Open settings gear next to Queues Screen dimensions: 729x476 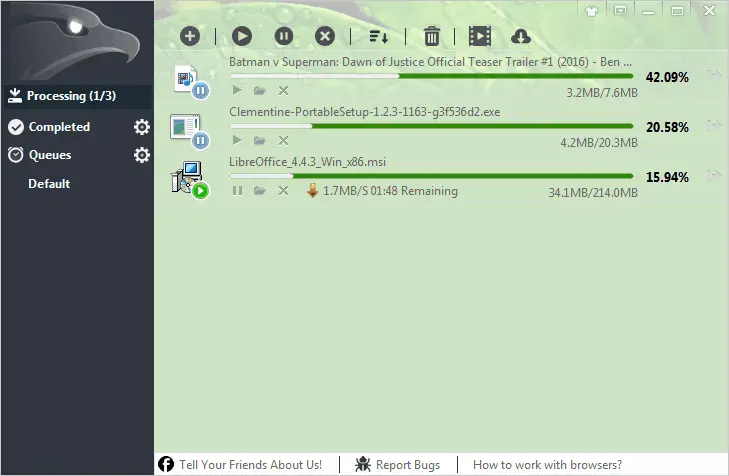pyautogui.click(x=142, y=155)
